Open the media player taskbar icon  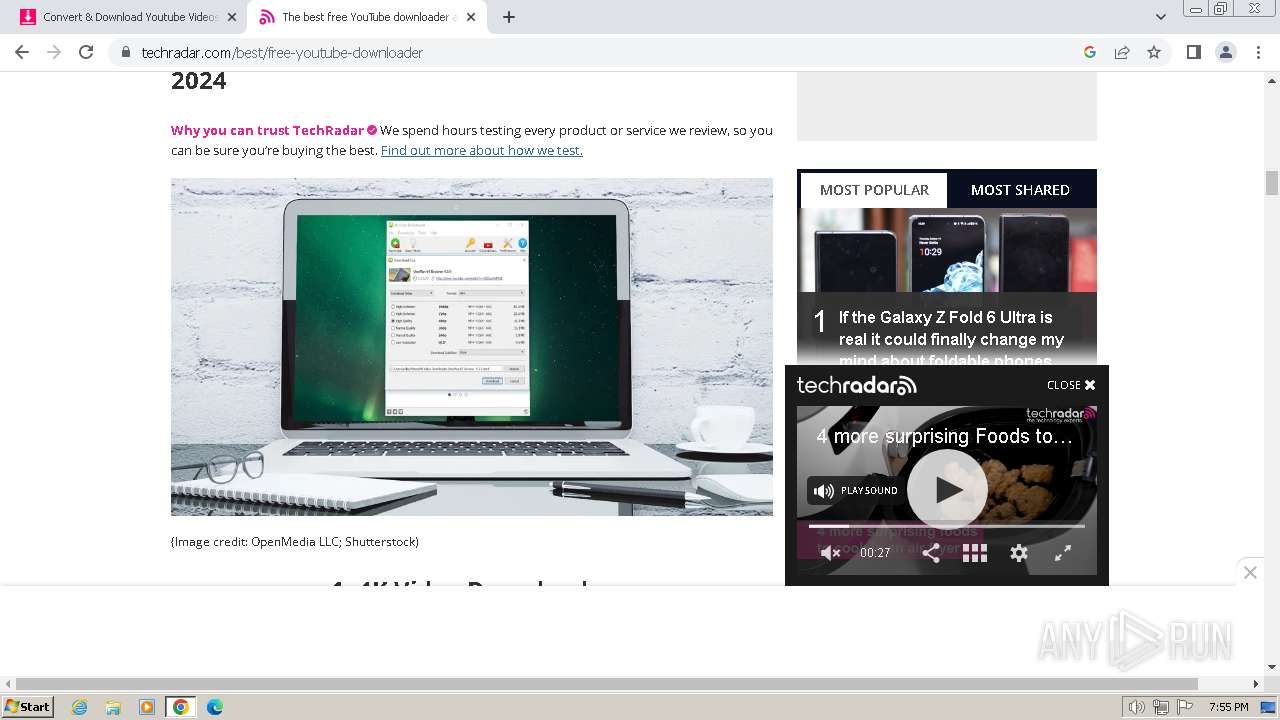[x=147, y=707]
